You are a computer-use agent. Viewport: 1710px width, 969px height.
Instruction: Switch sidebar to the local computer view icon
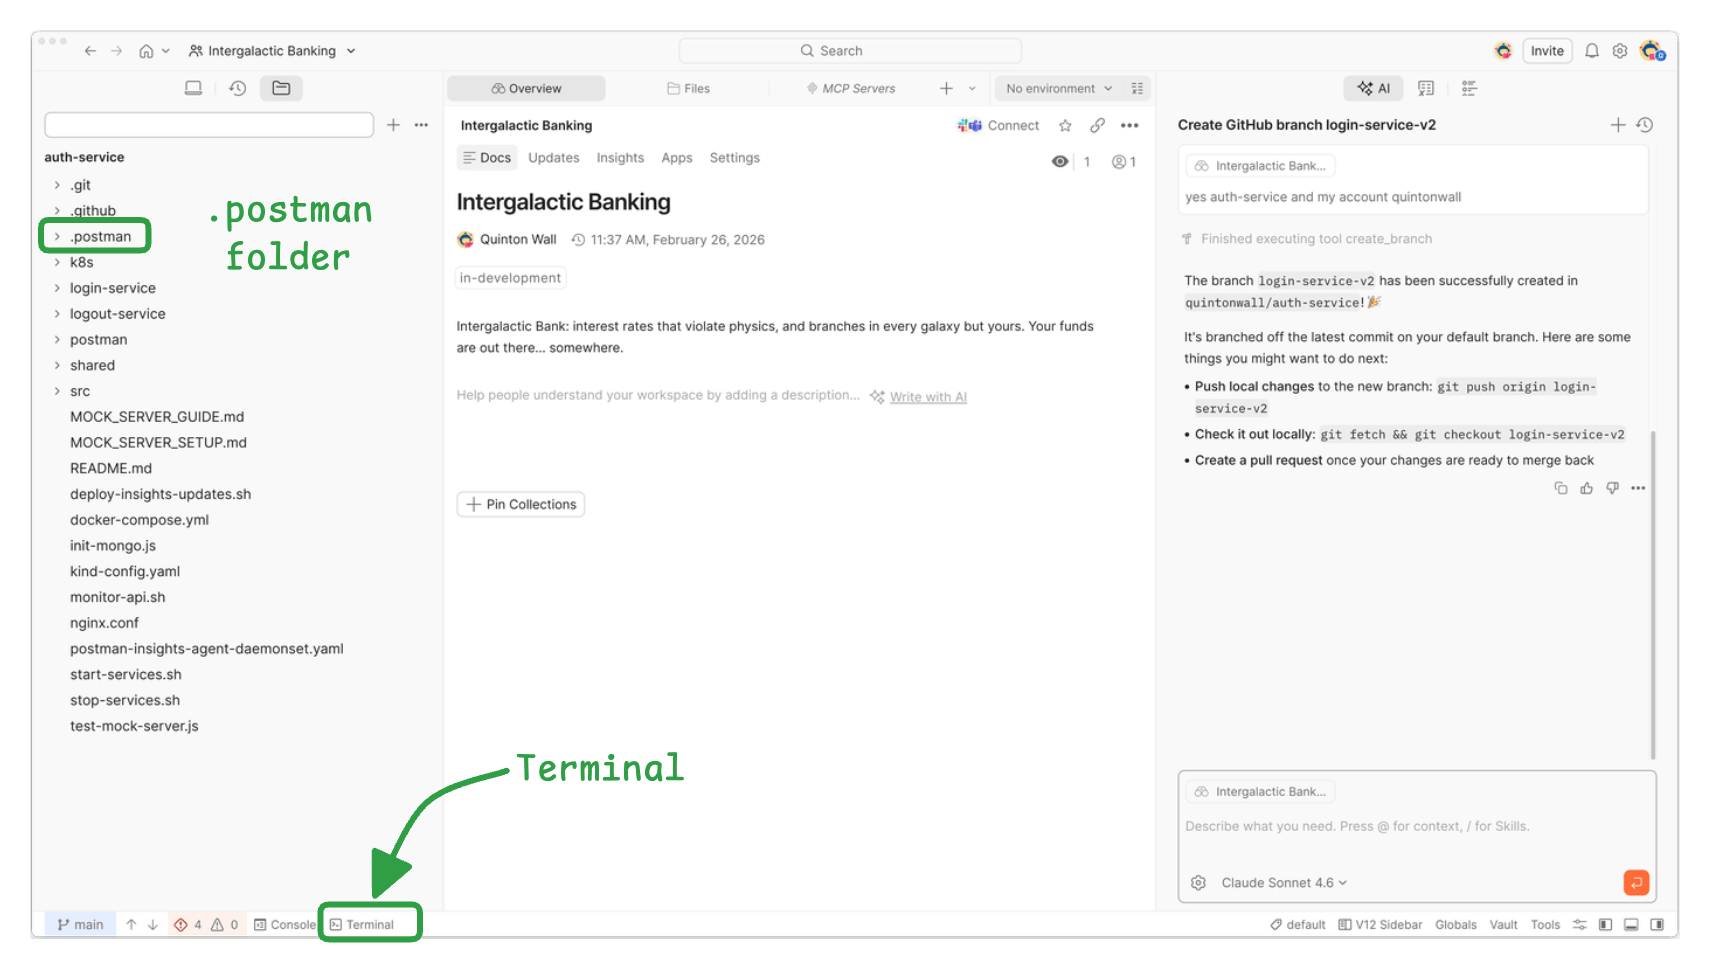[193, 88]
